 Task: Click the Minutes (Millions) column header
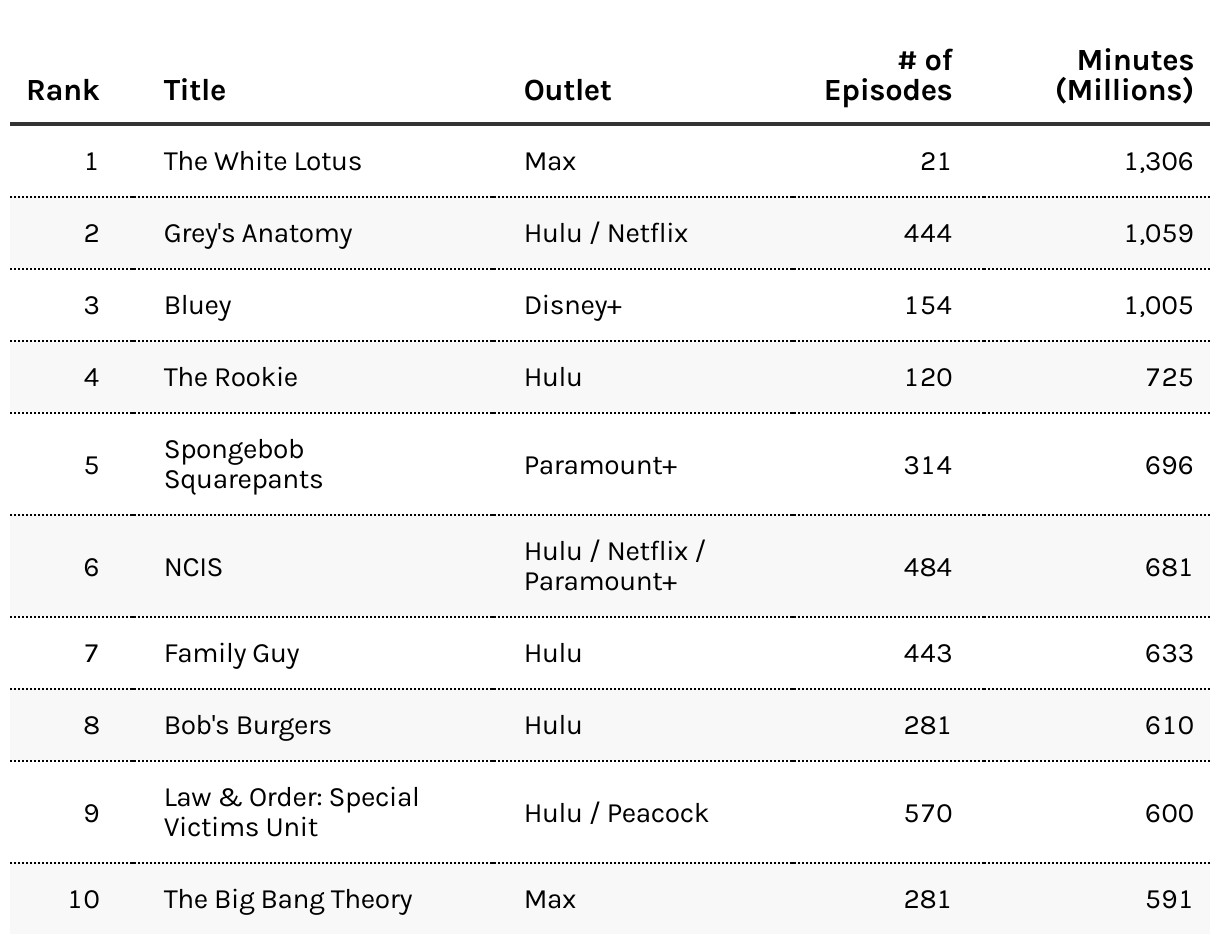1125,75
